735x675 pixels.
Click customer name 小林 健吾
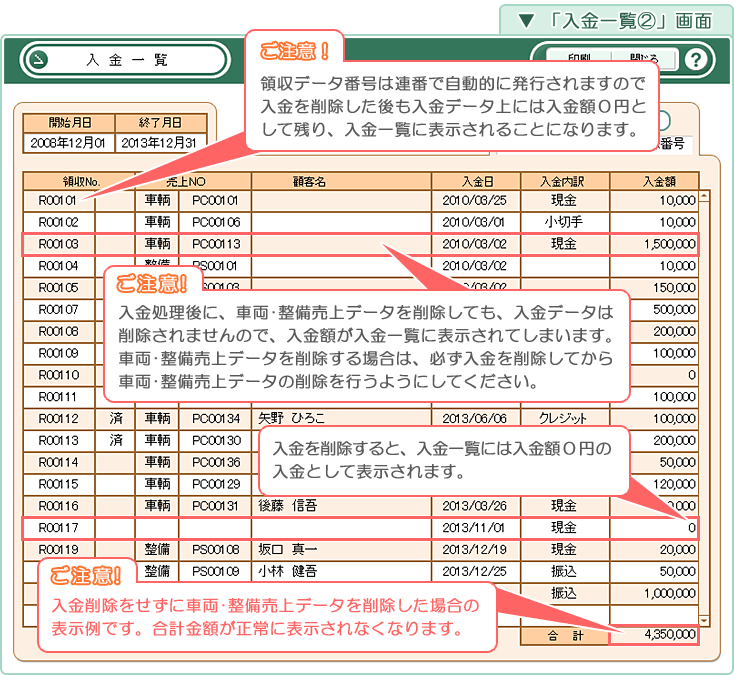pyautogui.click(x=287, y=571)
